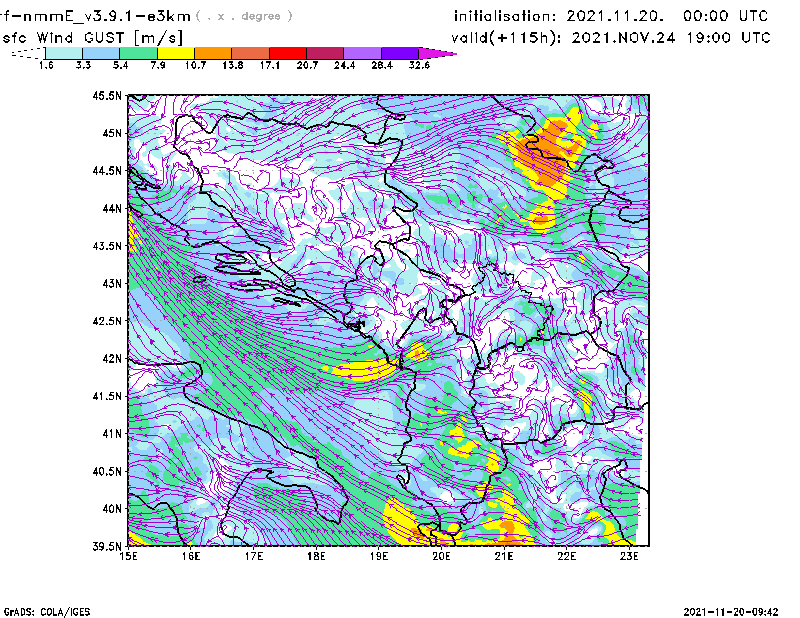Select the yellow legend color box

pos(176,53)
